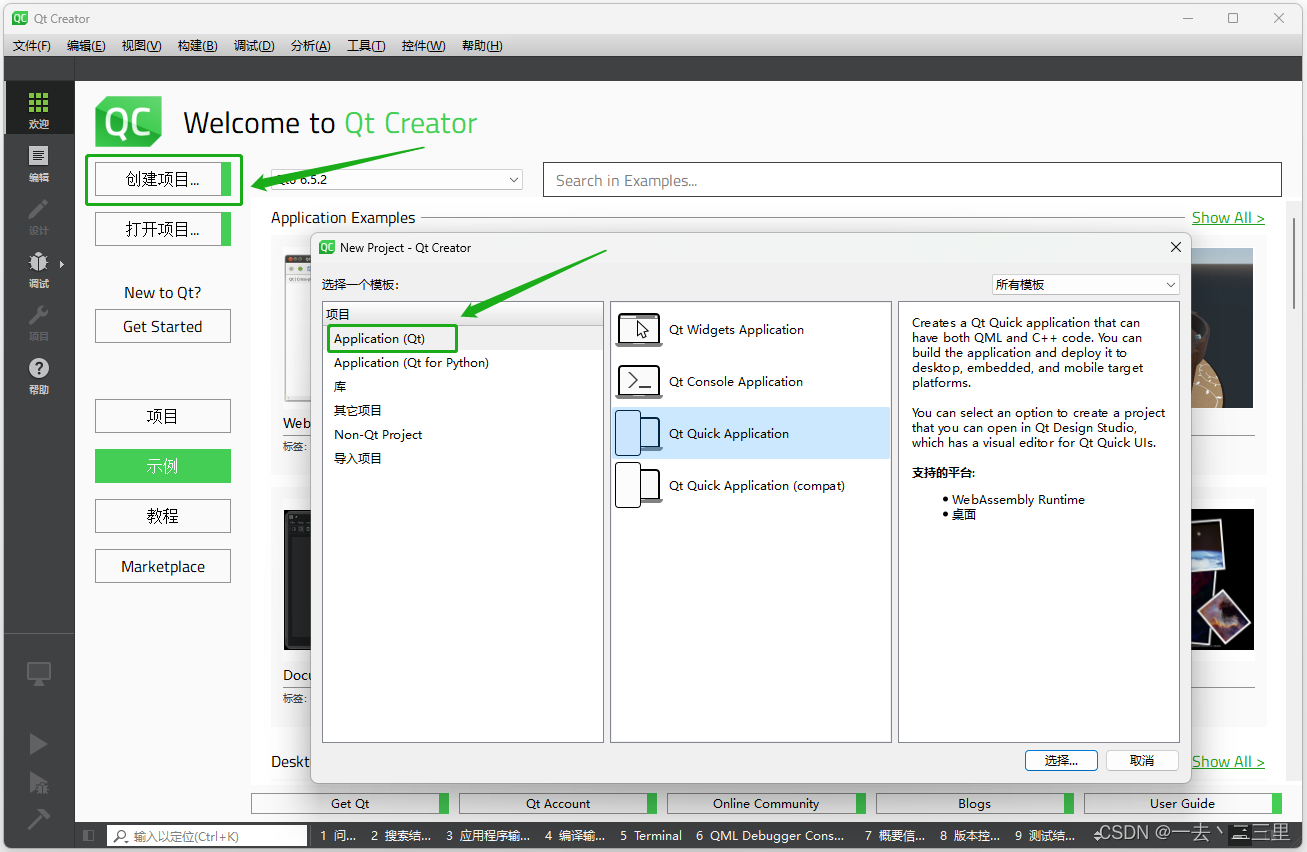The height and width of the screenshot is (852, 1307).
Task: Open the 2 搜索结果 output pane
Action: [x=401, y=835]
